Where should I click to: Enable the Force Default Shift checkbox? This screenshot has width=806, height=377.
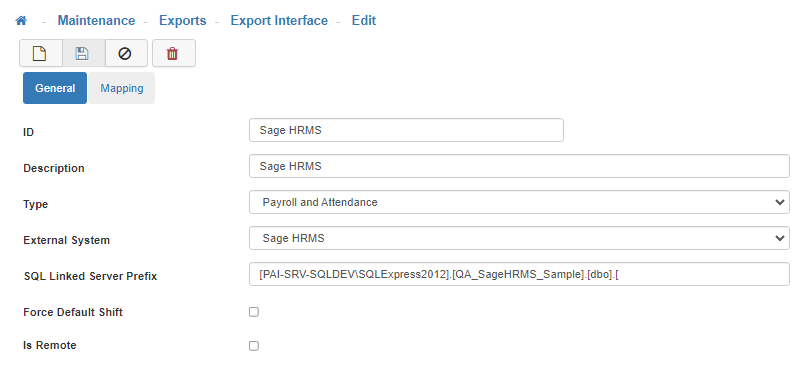(x=254, y=312)
